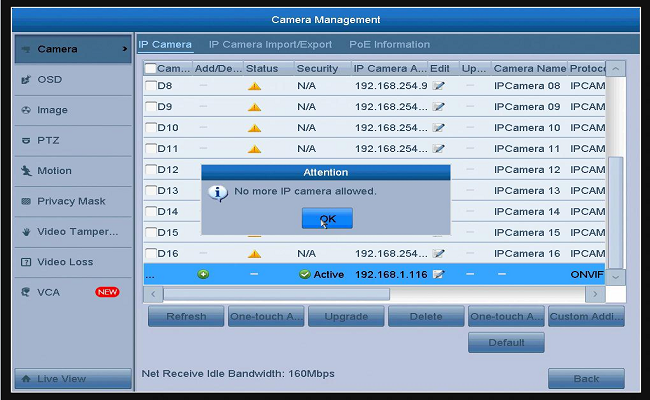This screenshot has height=400, width=650.
Task: Tick the checkbox for camera D10
Action: [x=151, y=128]
